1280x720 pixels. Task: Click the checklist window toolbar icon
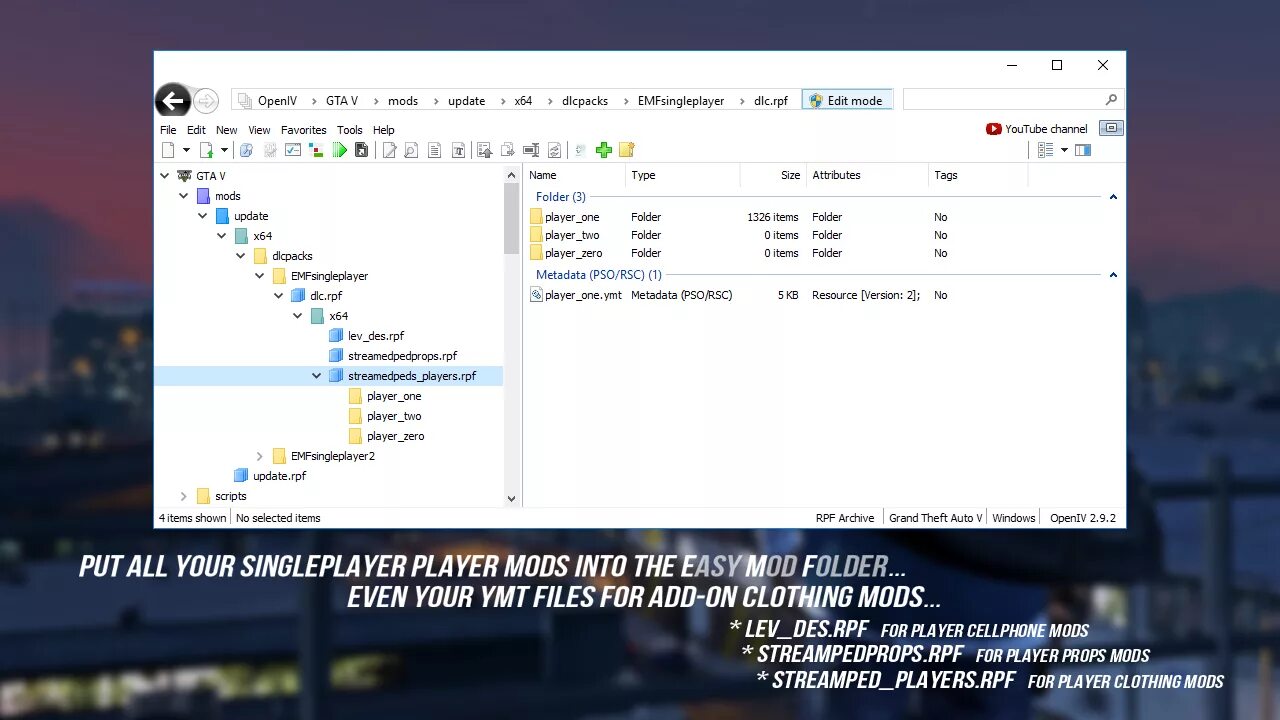[x=293, y=150]
